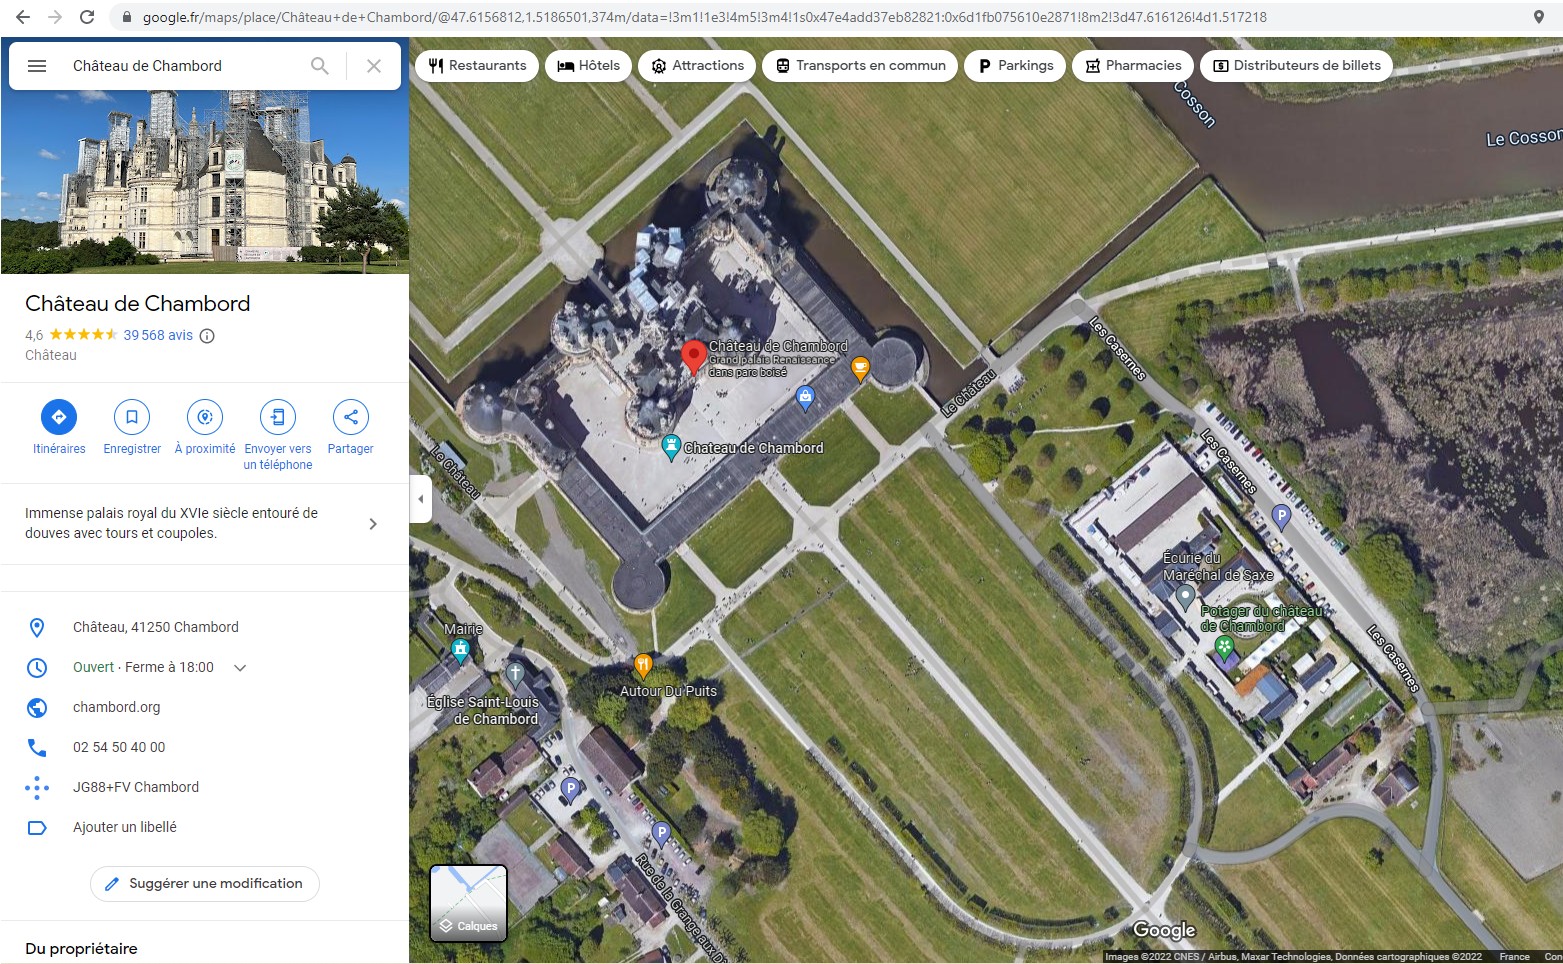Select the Parkings filter chip
Image resolution: width=1563 pixels, height=964 pixels.
click(1015, 66)
